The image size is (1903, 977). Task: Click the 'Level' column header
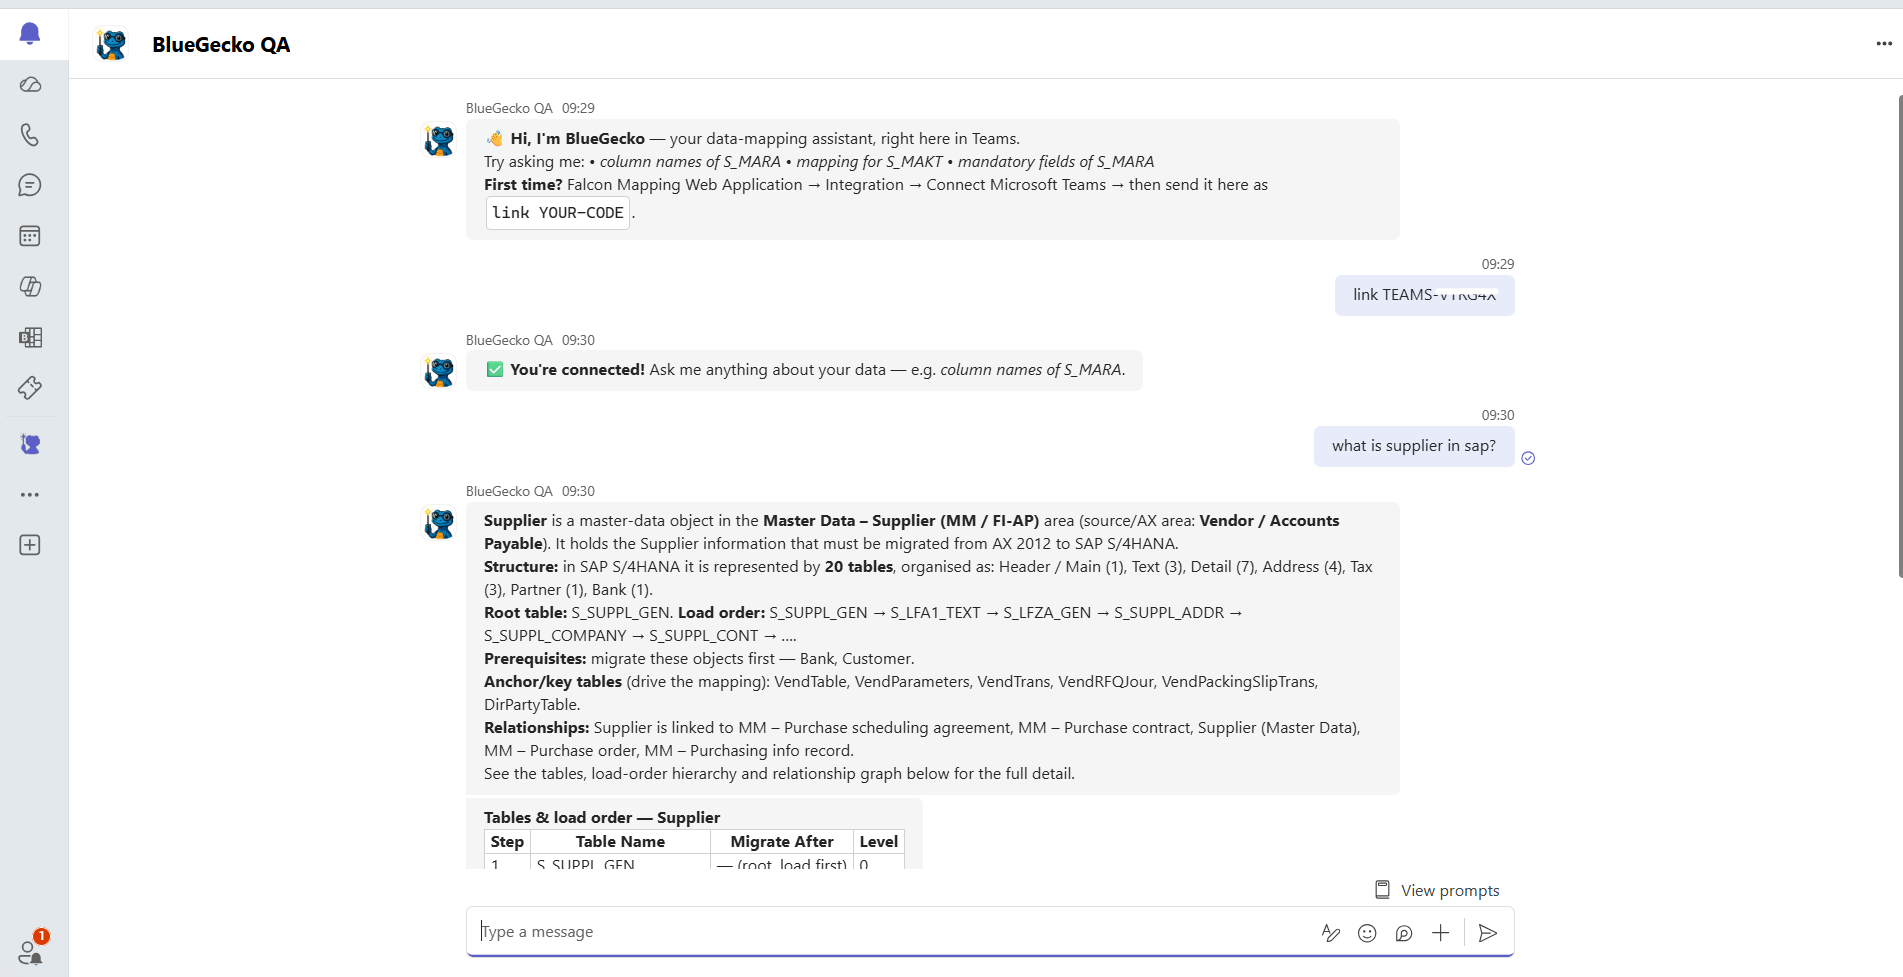point(879,842)
